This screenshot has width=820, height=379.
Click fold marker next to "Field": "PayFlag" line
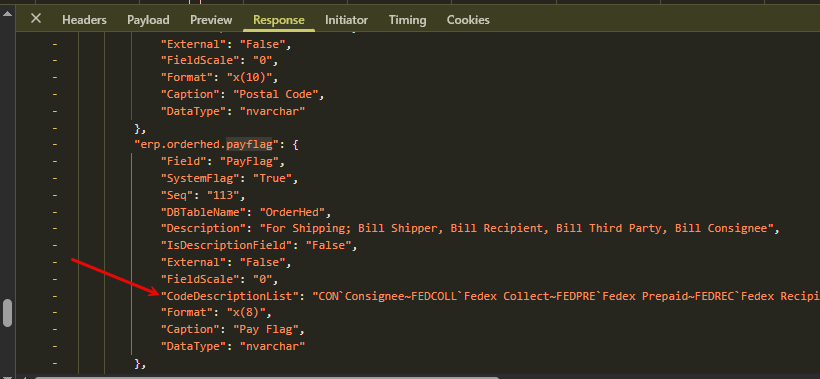click(x=55, y=162)
